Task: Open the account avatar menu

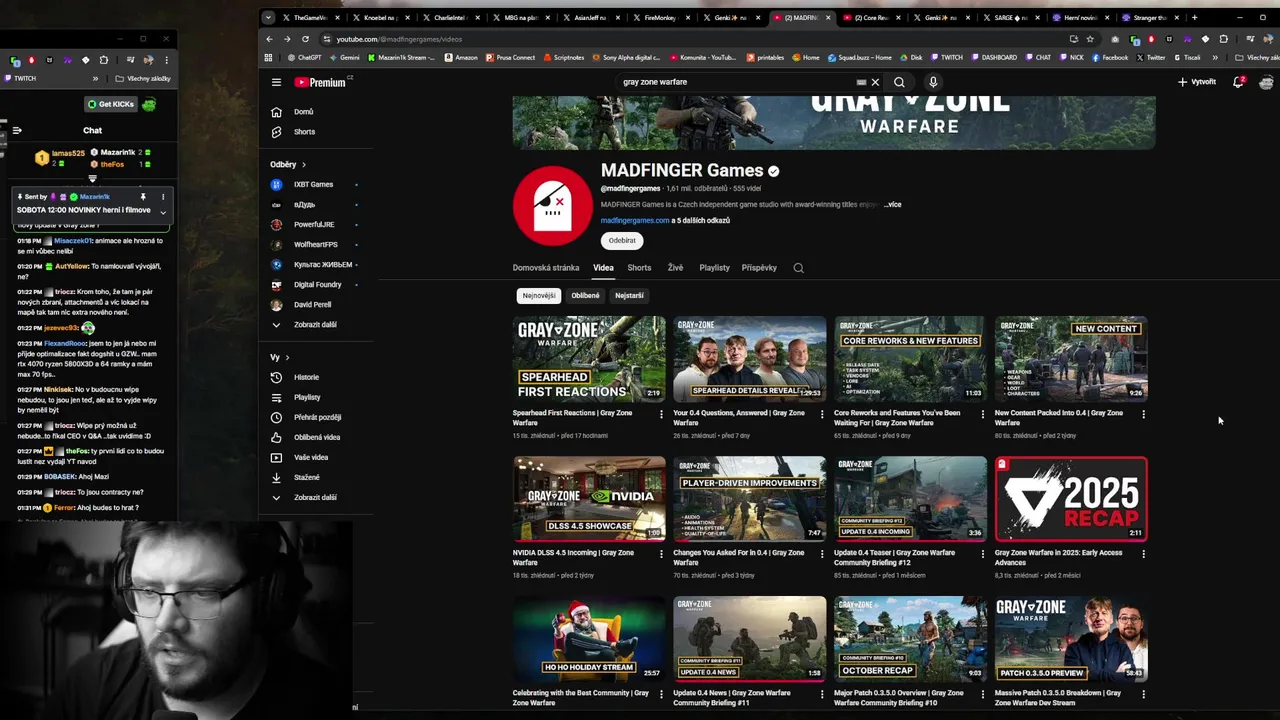Action: tap(1266, 82)
